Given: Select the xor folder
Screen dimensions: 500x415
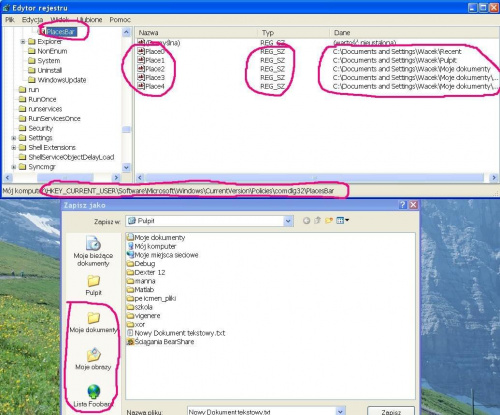Looking at the screenshot, I should [x=136, y=324].
